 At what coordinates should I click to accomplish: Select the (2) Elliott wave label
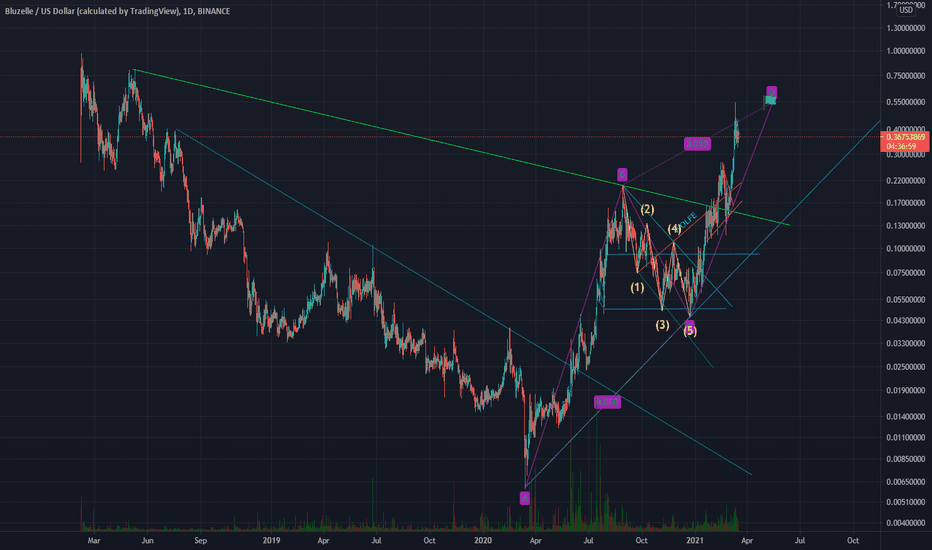point(647,209)
